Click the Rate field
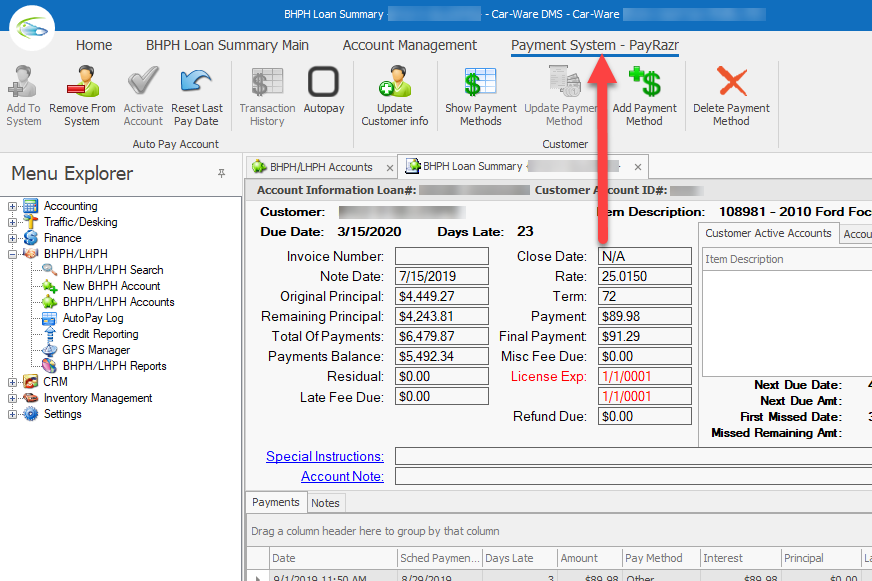The width and height of the screenshot is (872, 581). pyautogui.click(x=645, y=276)
